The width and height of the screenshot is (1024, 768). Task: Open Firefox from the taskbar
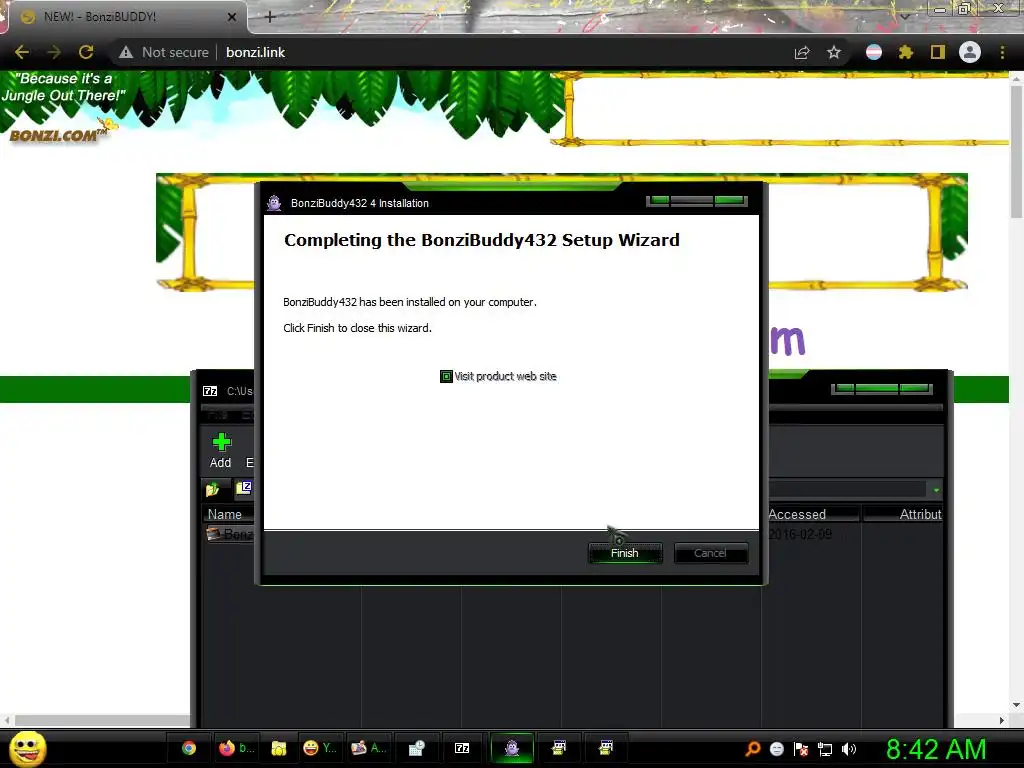[x=236, y=748]
